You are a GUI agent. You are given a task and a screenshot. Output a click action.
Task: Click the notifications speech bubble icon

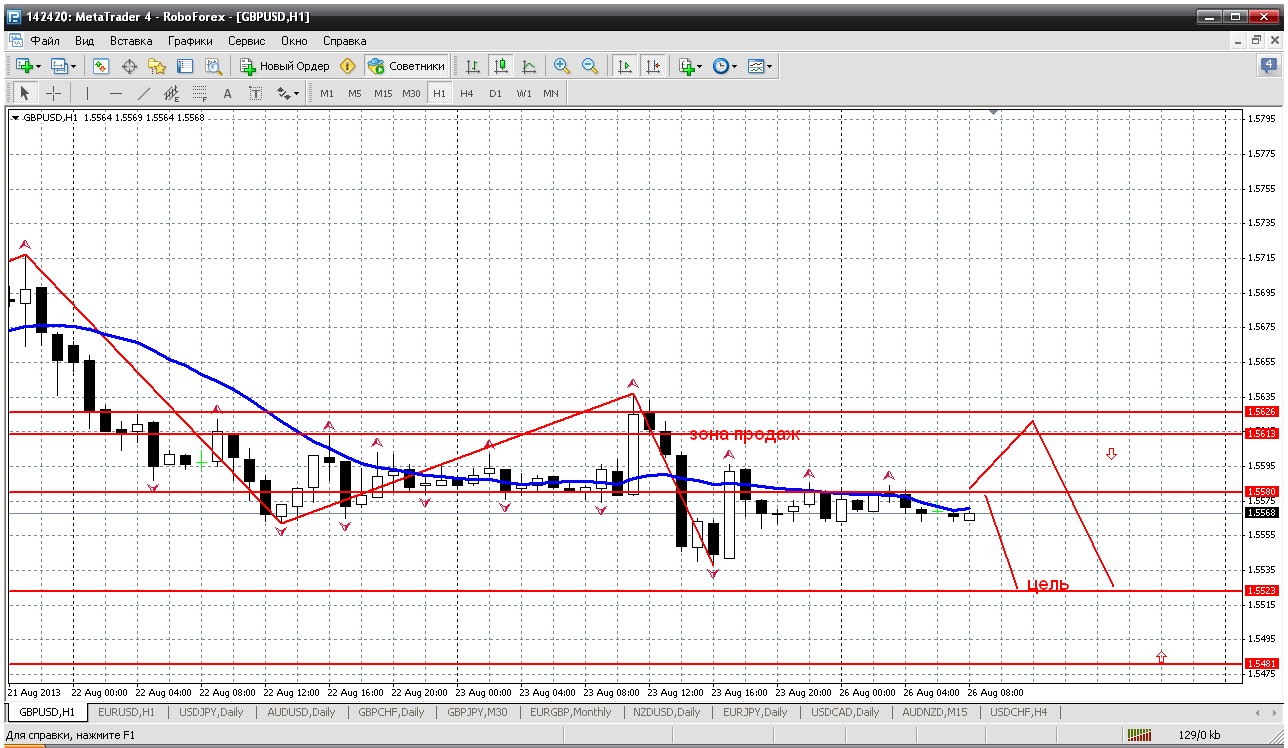[x=1269, y=66]
